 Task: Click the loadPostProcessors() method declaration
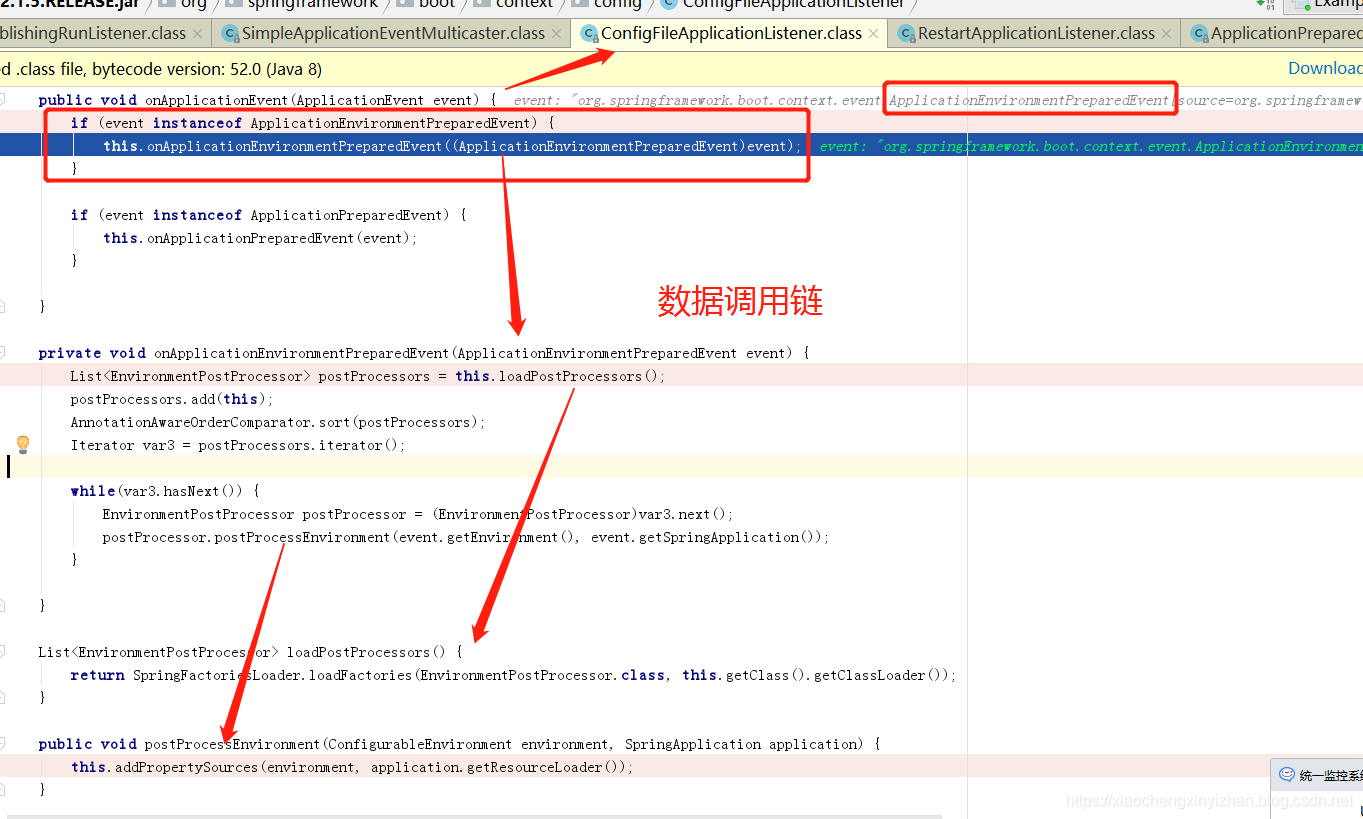click(x=250, y=652)
